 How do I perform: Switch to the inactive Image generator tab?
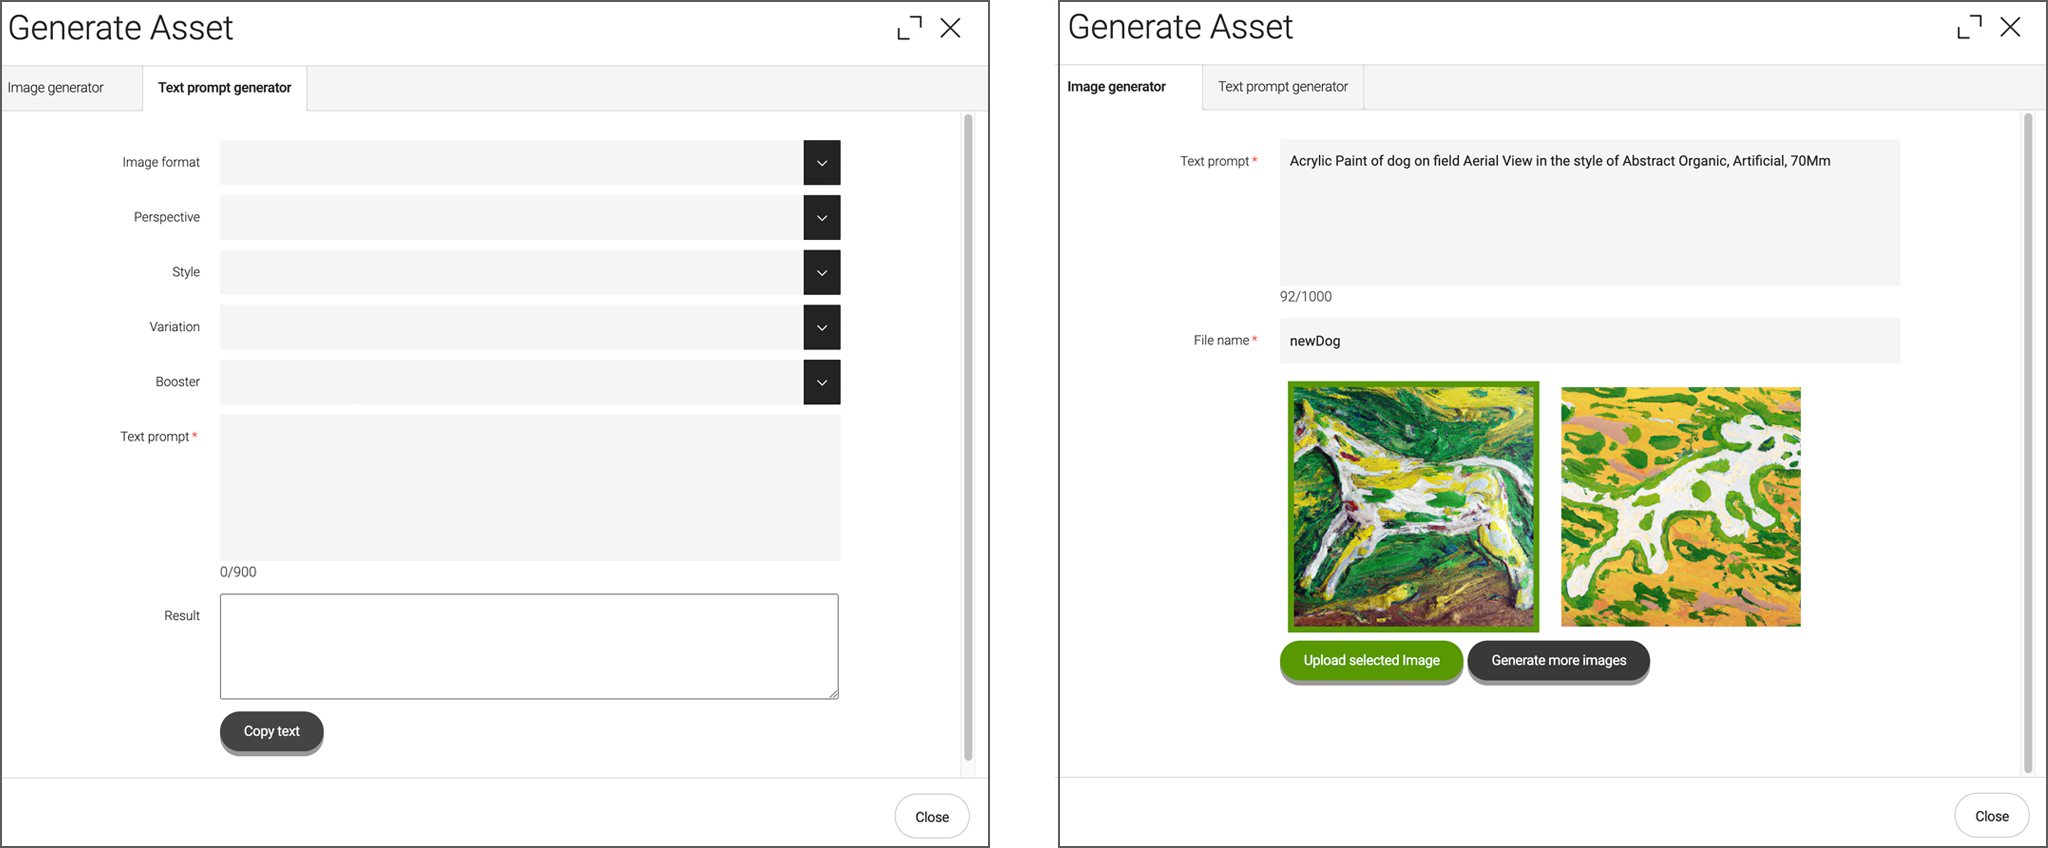tap(56, 88)
